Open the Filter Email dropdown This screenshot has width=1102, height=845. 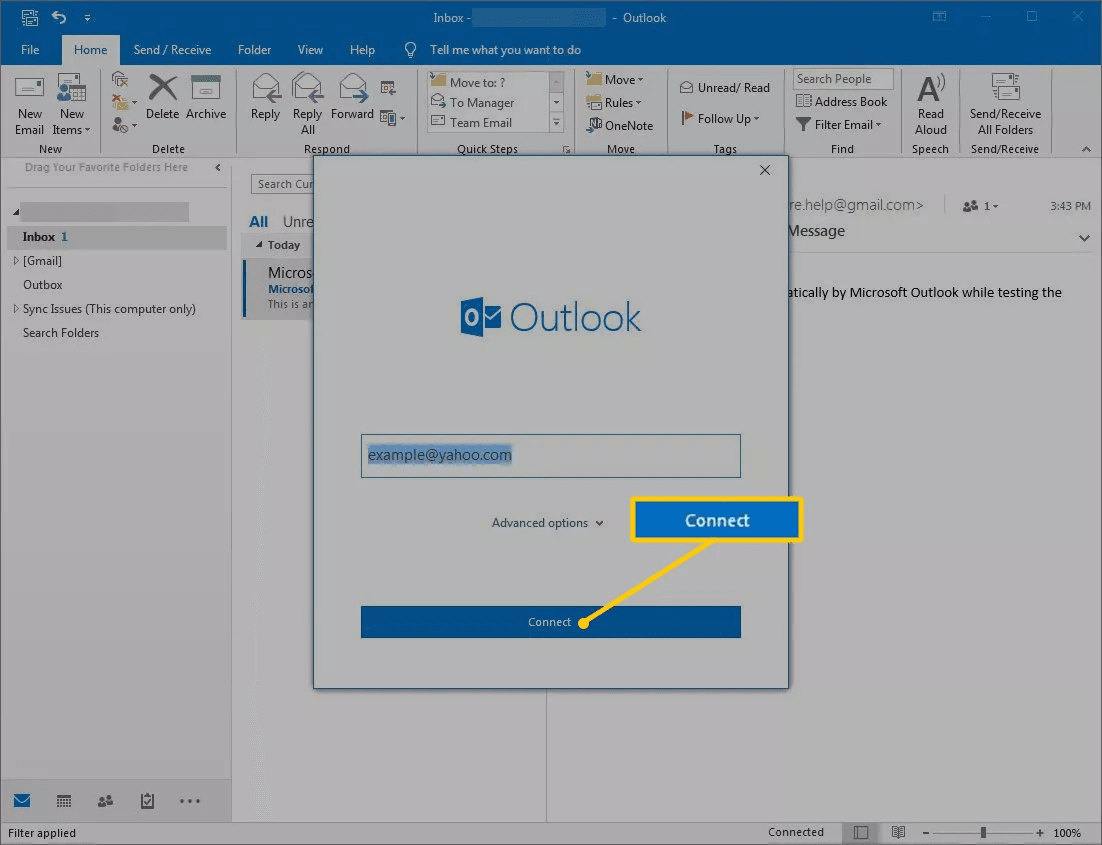tap(839, 125)
